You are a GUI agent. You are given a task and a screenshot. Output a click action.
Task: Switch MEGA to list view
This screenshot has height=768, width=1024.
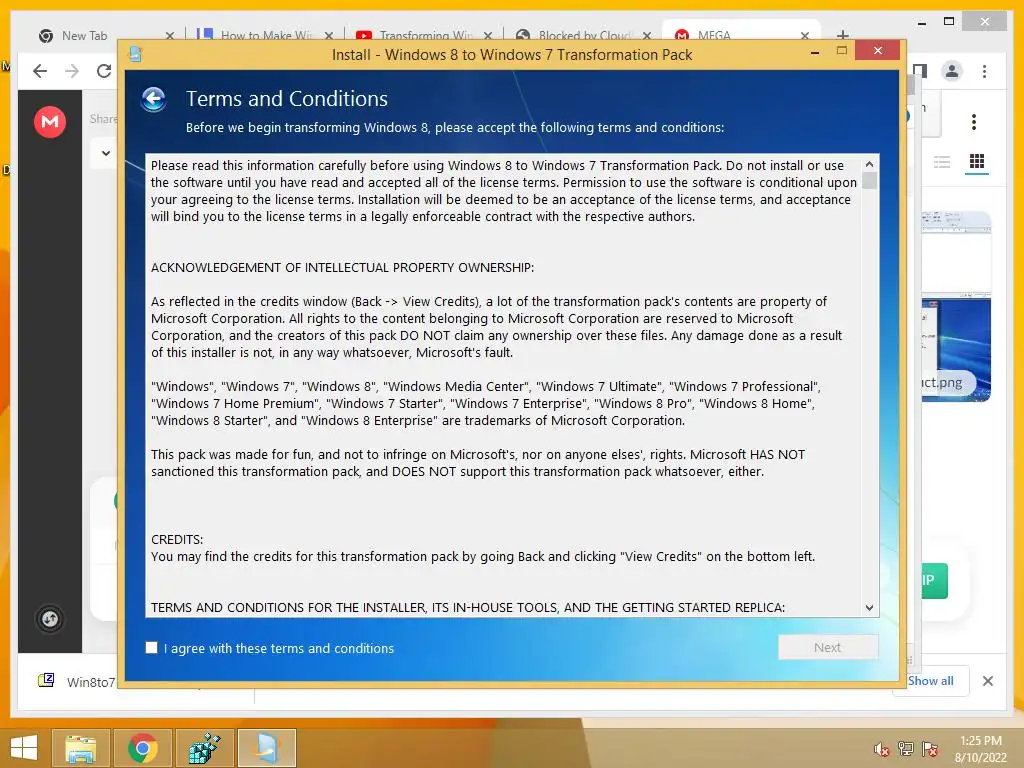pyautogui.click(x=942, y=162)
